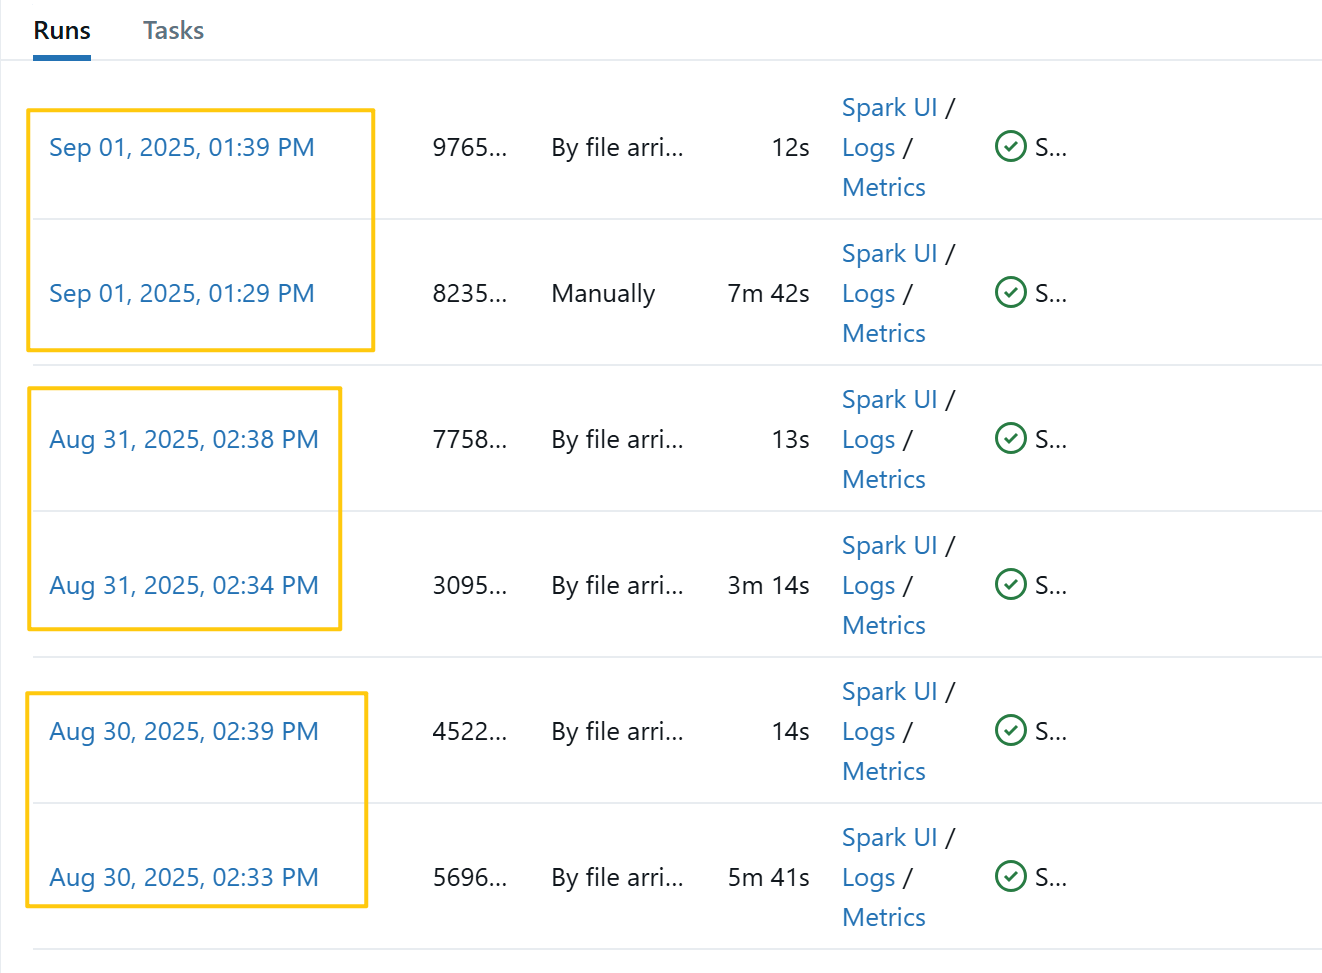Screen dimensions: 1322x973
Task: Open Metrics for the manually triggered run
Action: coord(884,333)
